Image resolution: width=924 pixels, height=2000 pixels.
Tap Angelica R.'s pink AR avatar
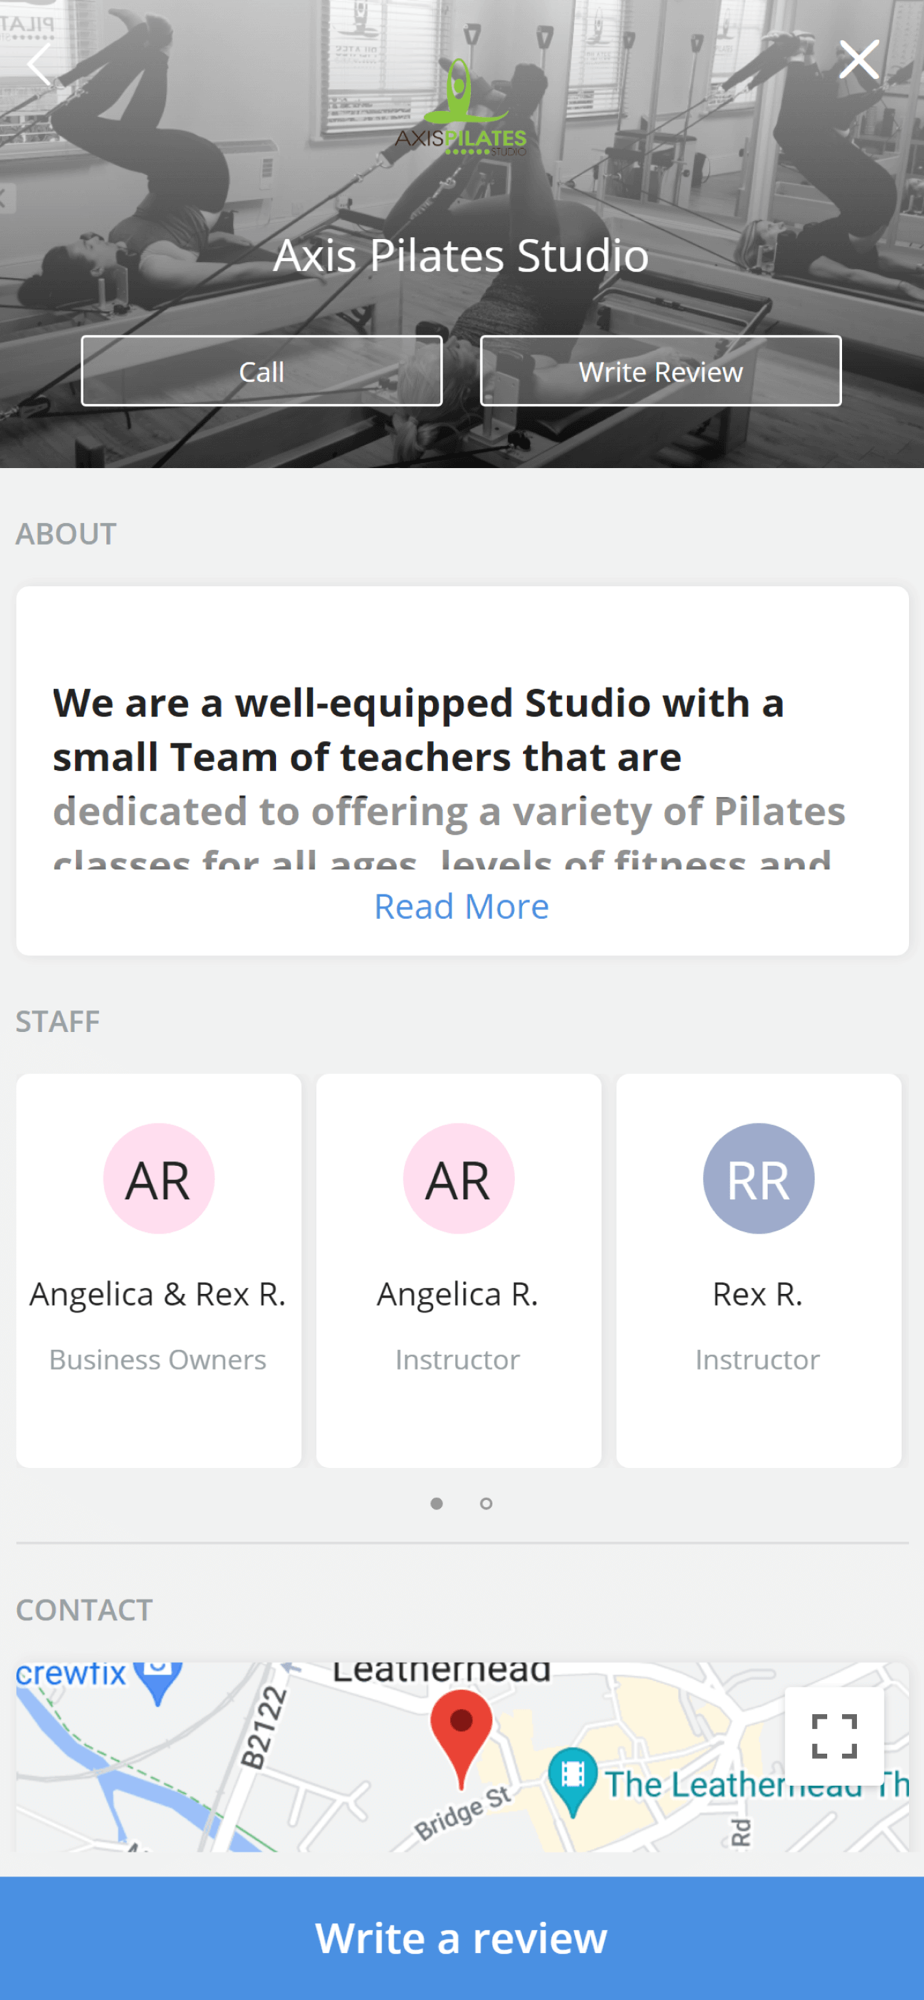click(459, 1179)
